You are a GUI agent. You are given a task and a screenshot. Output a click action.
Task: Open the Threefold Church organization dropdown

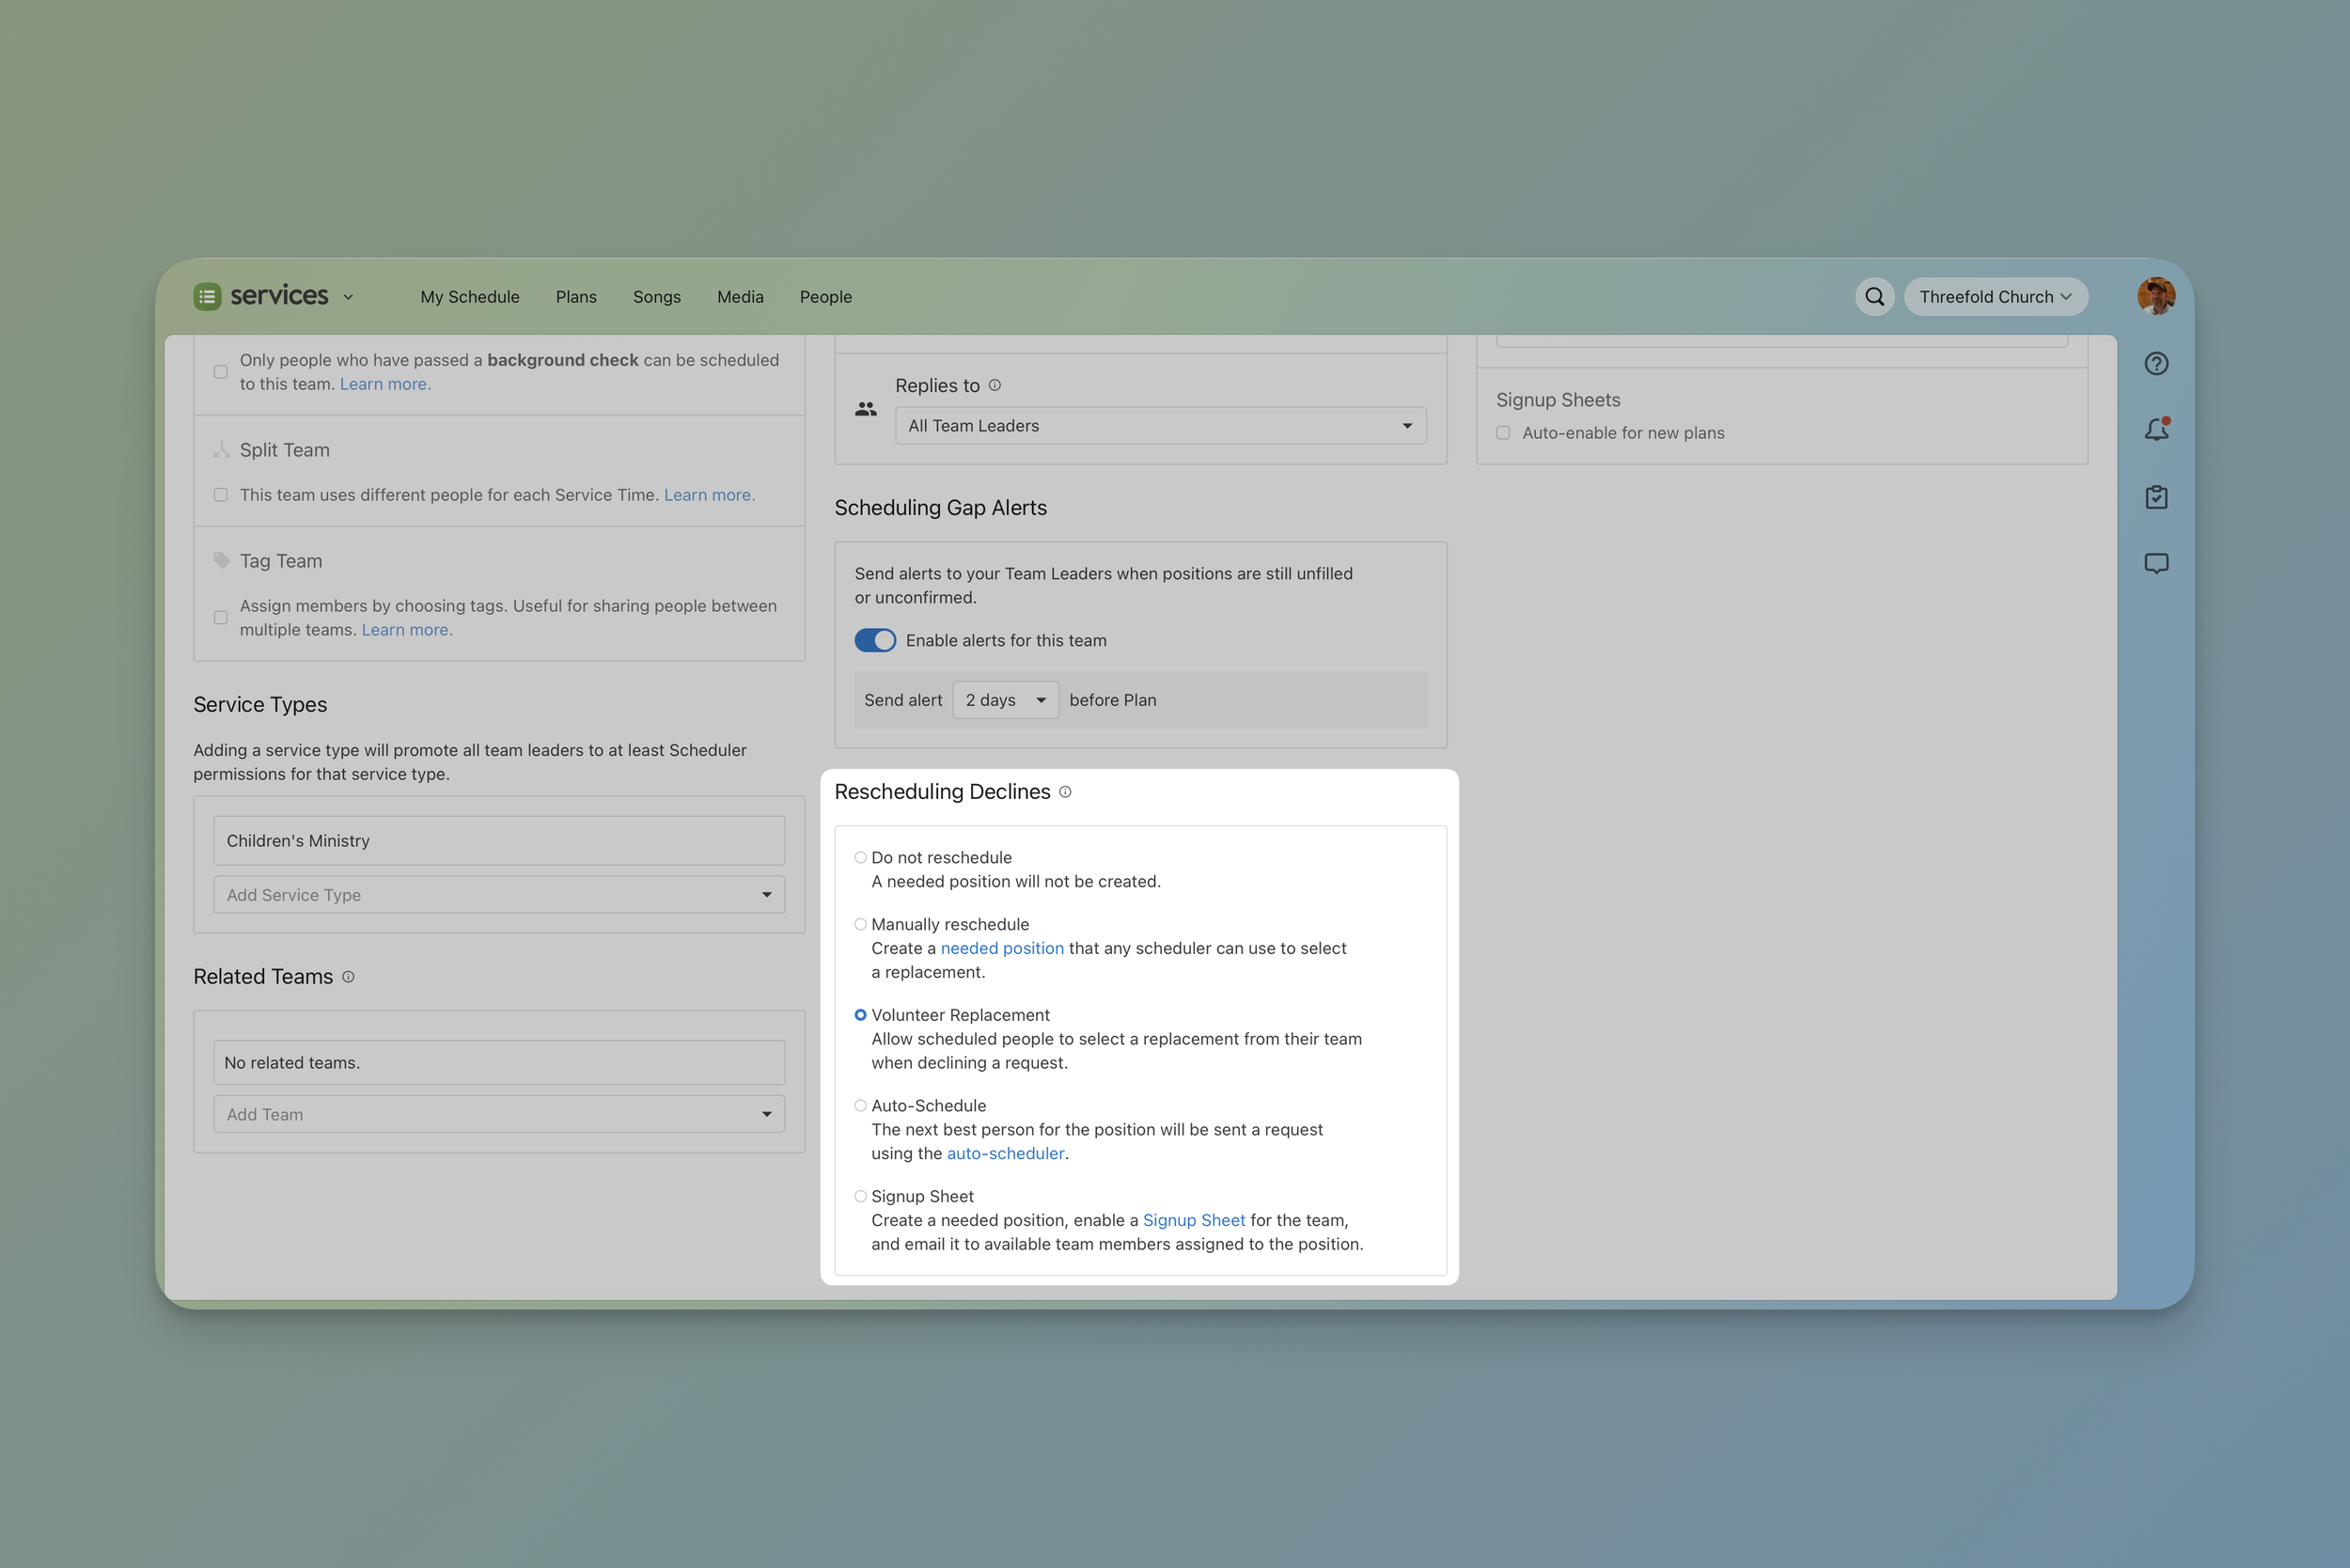point(1995,296)
